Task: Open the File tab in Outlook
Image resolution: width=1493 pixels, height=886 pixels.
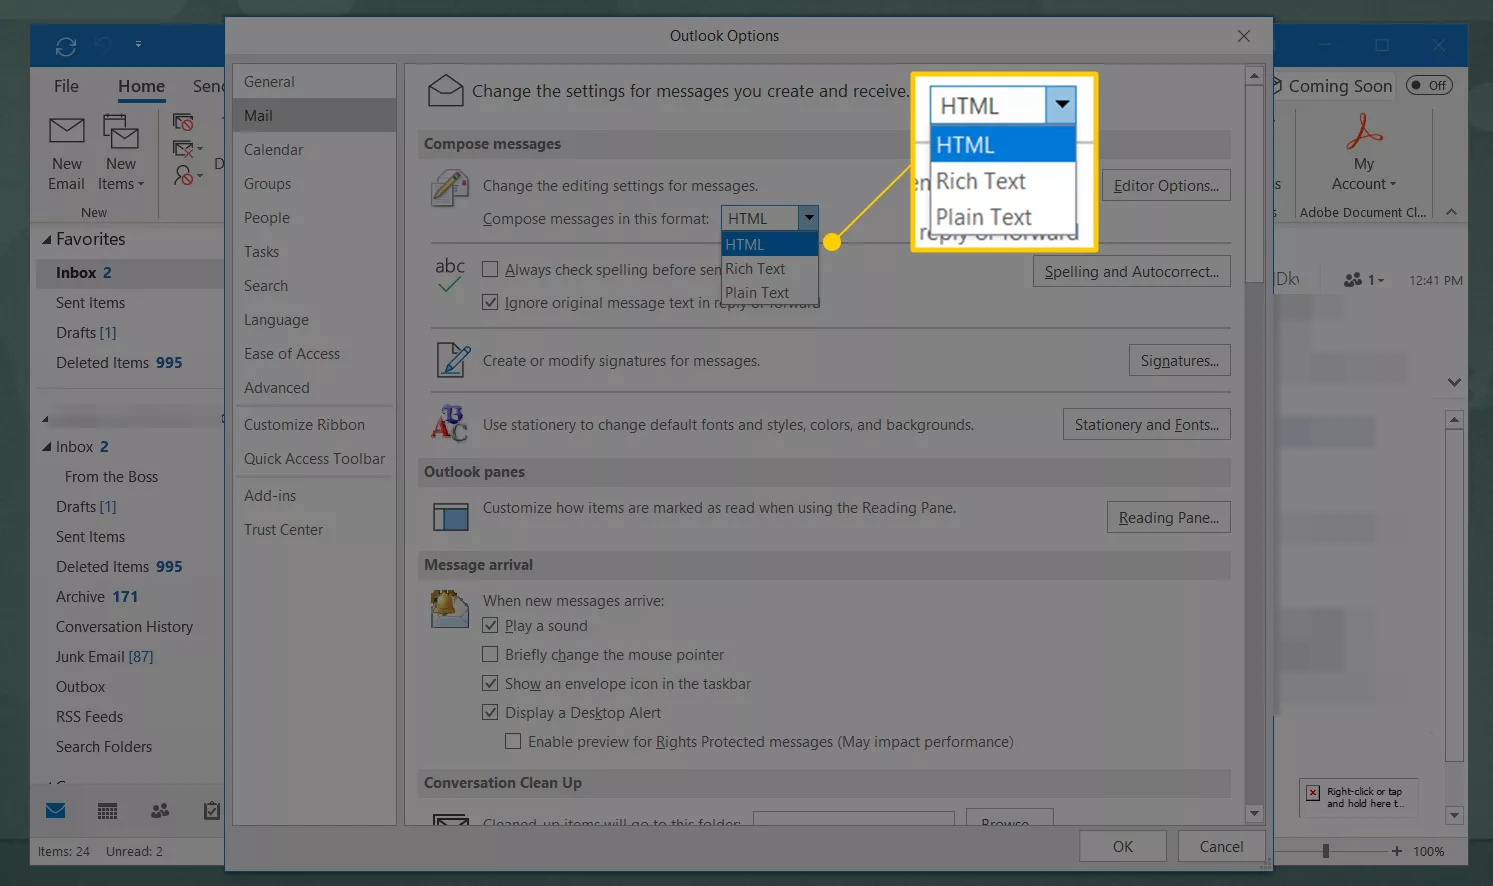Action: tap(66, 86)
